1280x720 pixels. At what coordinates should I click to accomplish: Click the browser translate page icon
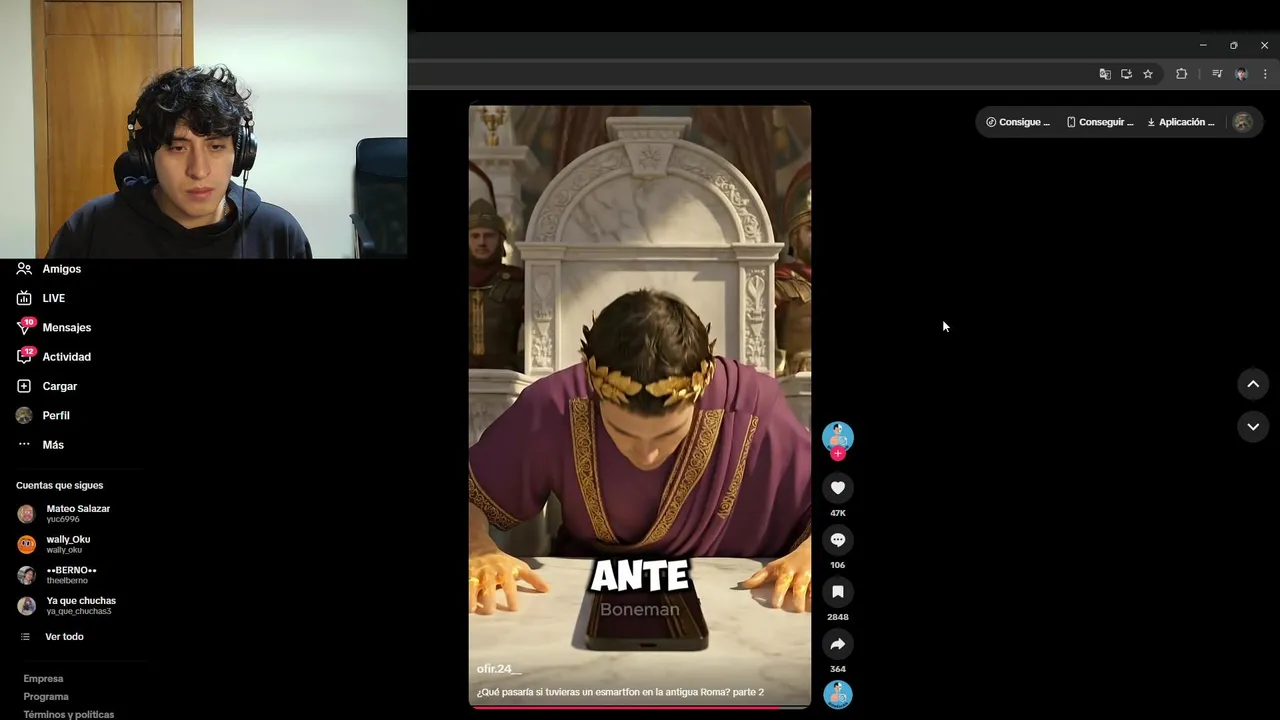pos(1105,74)
